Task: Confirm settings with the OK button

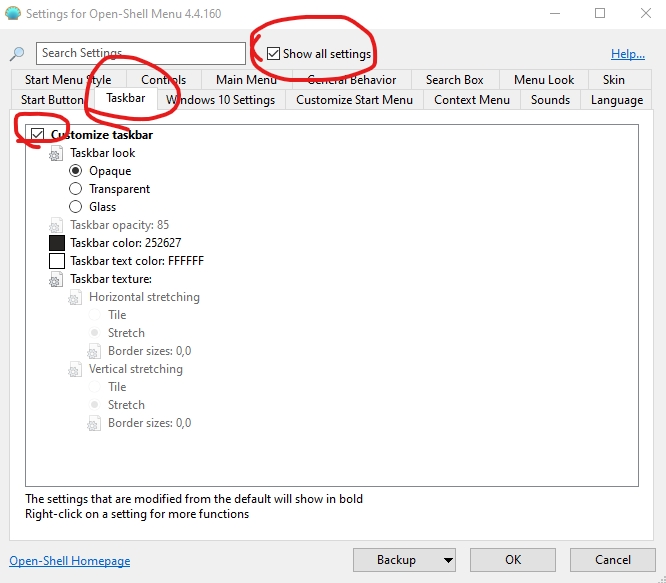Action: [513, 560]
